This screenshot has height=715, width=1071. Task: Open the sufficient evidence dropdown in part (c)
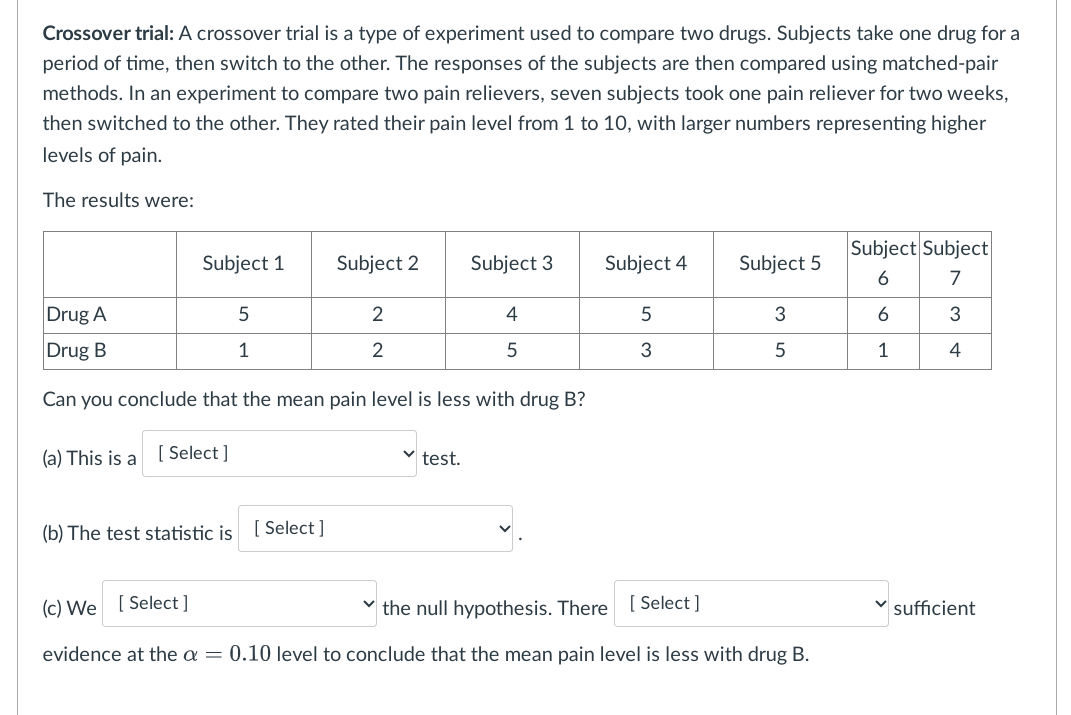tap(751, 603)
